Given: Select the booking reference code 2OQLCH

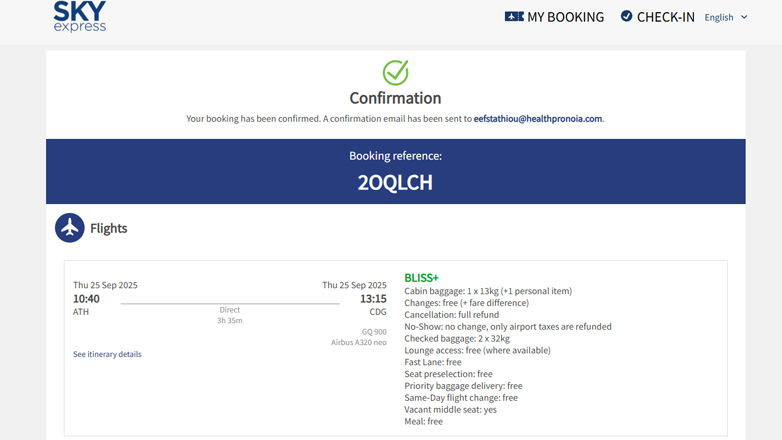Looking at the screenshot, I should point(395,183).
